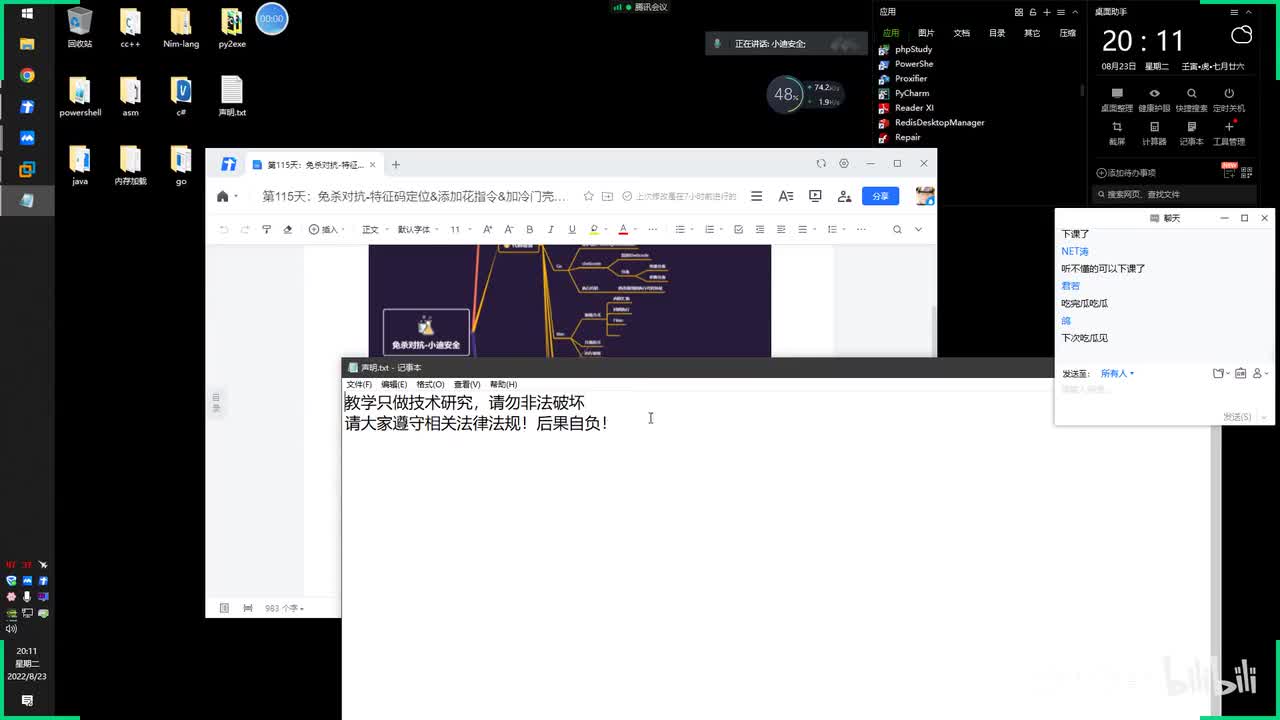Open Notepad 文件(F) menu
This screenshot has width=1280, height=720.
(359, 384)
